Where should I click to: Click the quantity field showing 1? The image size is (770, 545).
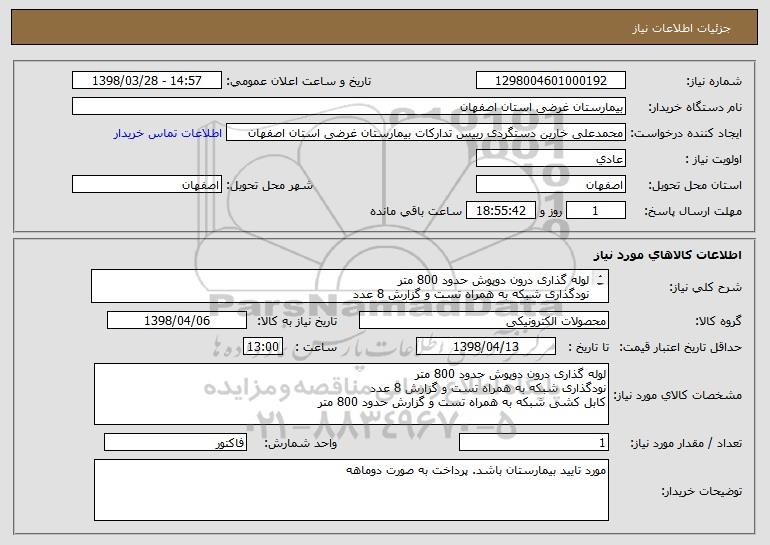[x=534, y=443]
